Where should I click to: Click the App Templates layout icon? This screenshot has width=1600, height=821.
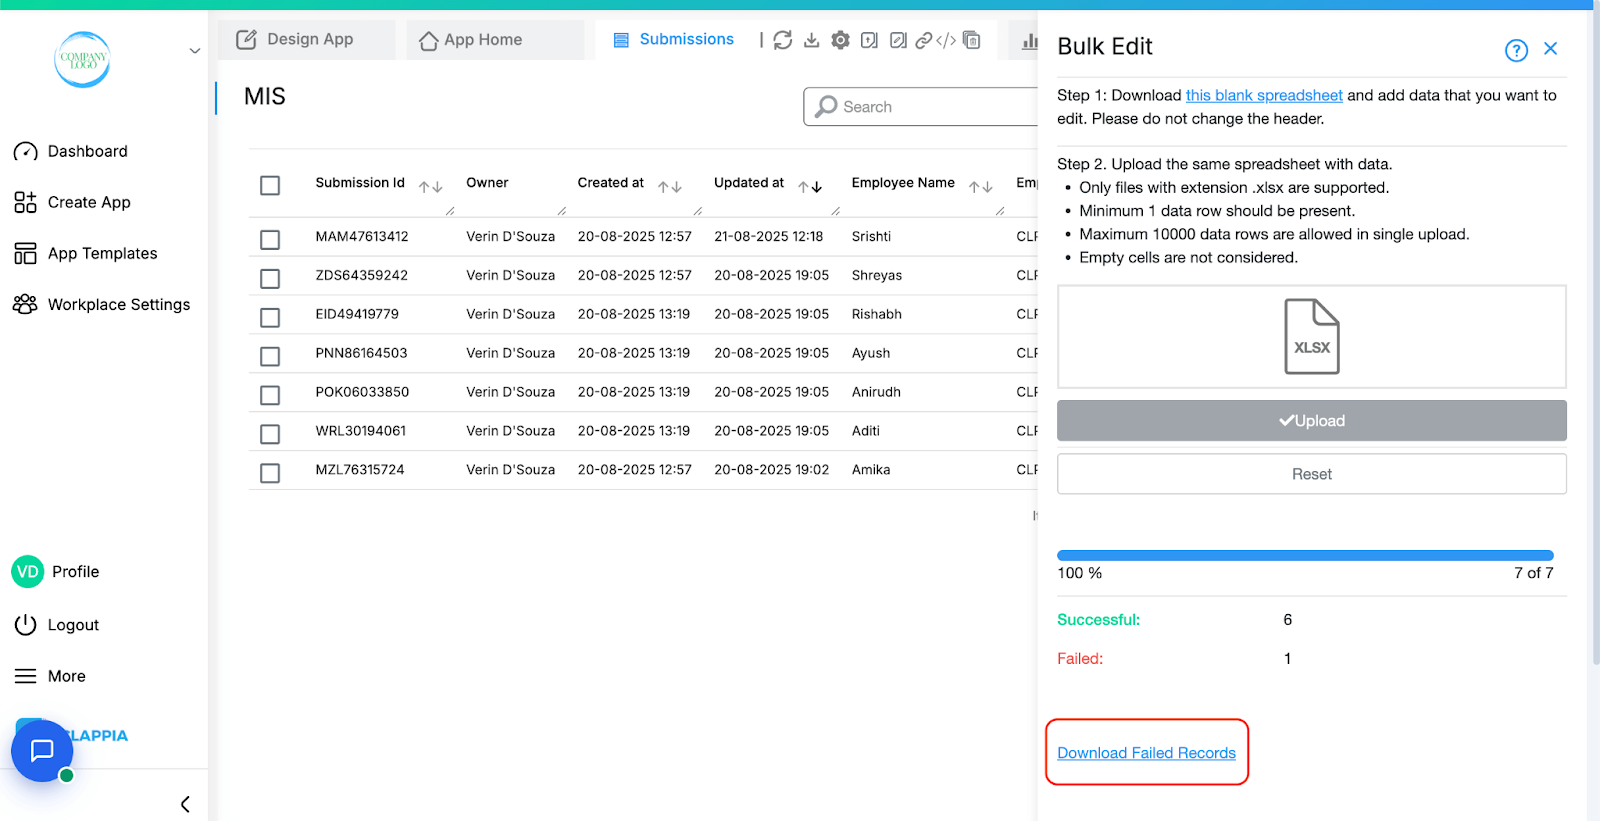(25, 253)
